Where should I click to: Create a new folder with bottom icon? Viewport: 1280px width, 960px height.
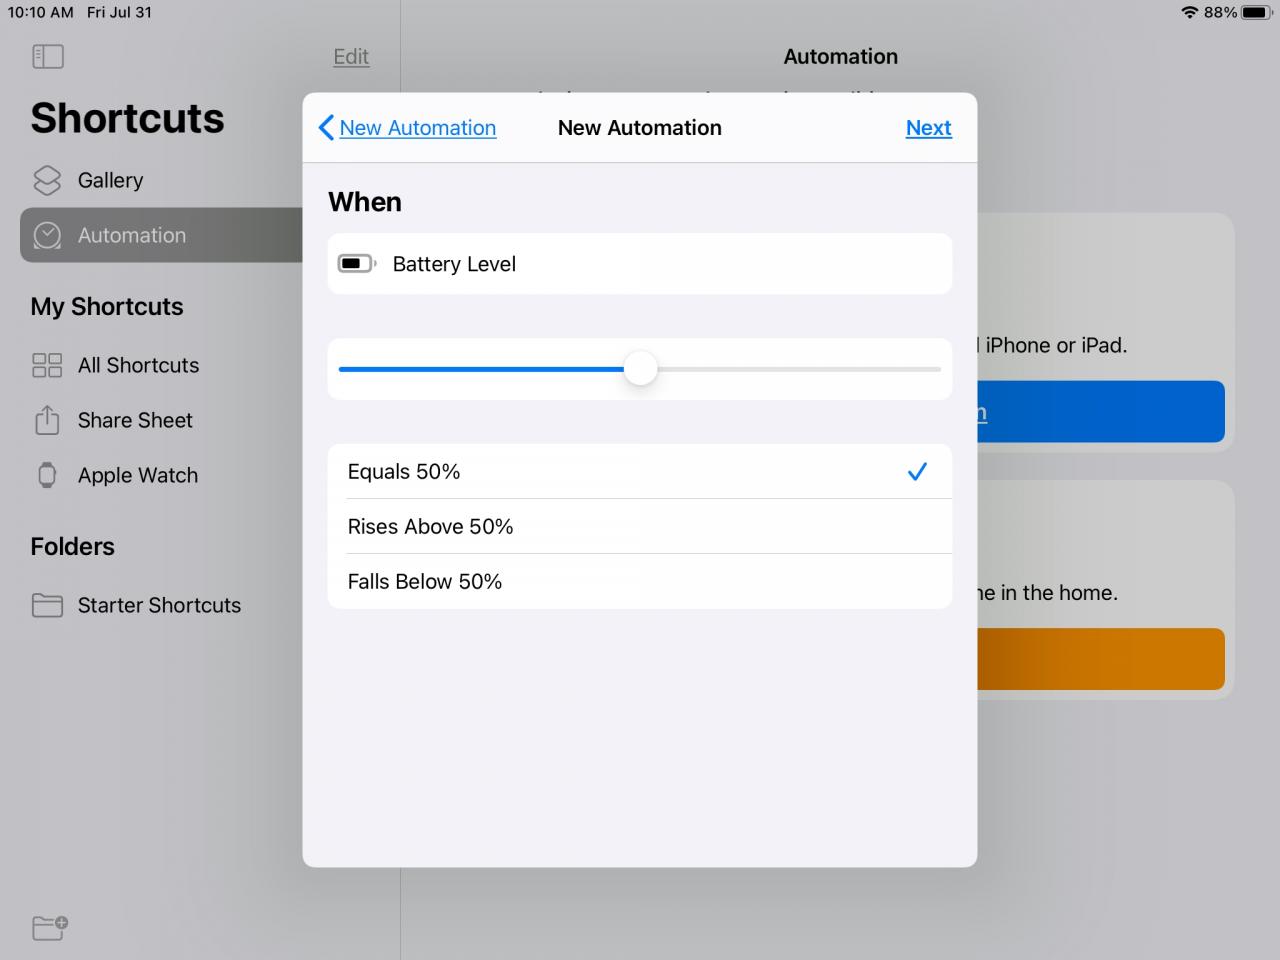click(x=50, y=927)
